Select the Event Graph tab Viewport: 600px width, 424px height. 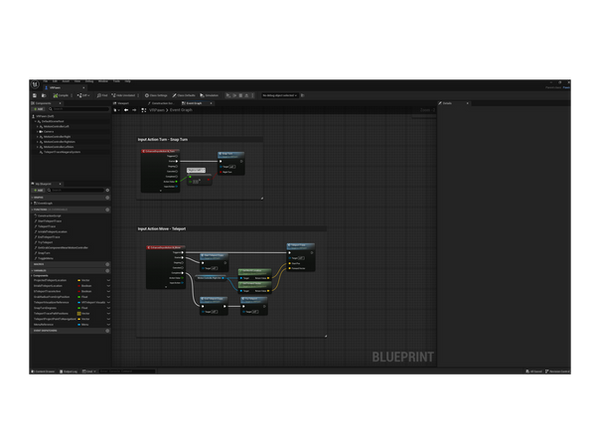click(192, 103)
